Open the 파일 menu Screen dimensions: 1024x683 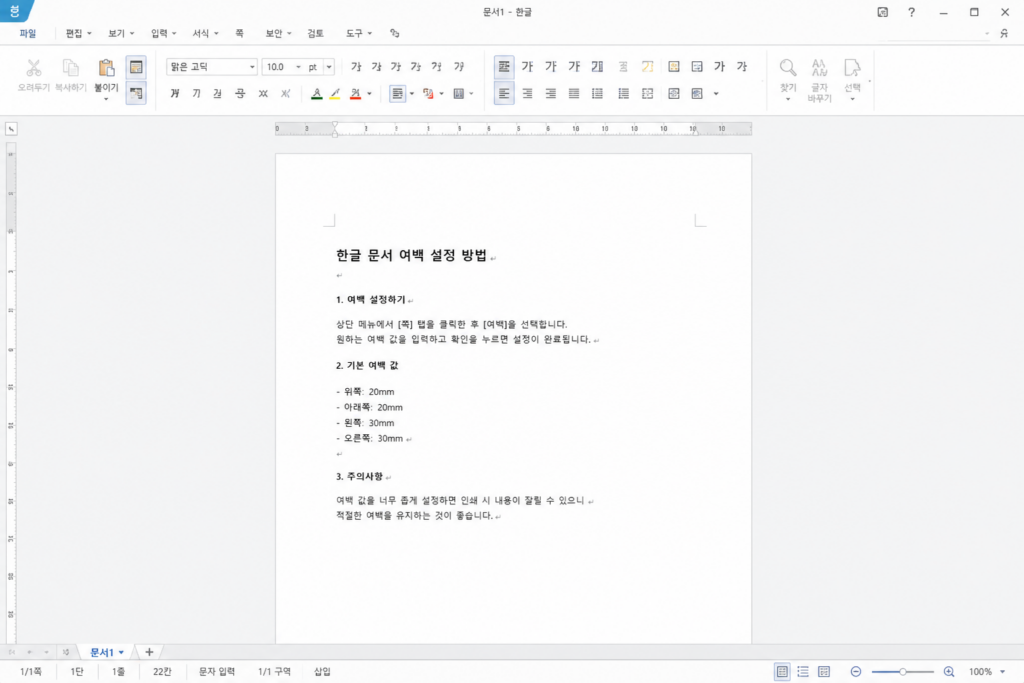point(27,33)
